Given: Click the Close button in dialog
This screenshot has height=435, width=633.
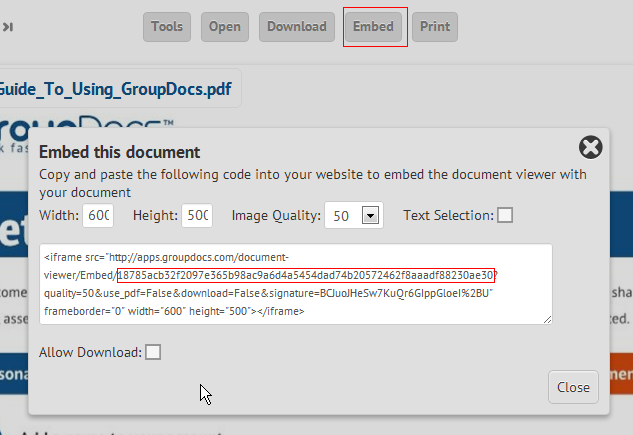Looking at the screenshot, I should tap(573, 387).
